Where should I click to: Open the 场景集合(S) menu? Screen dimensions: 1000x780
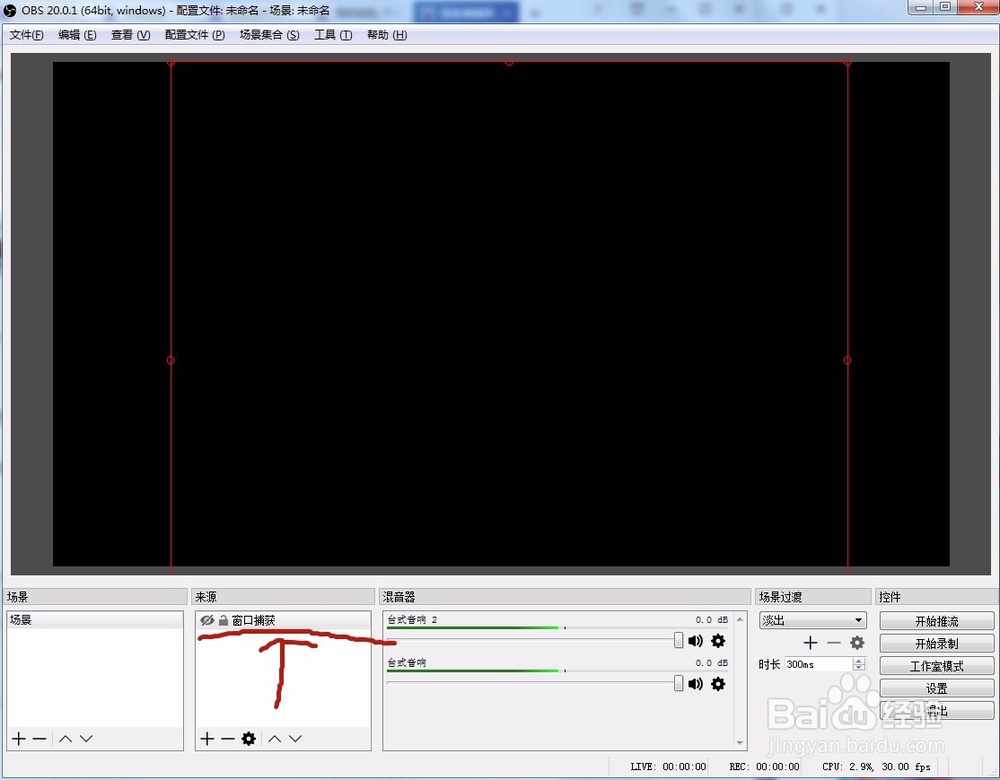point(269,34)
